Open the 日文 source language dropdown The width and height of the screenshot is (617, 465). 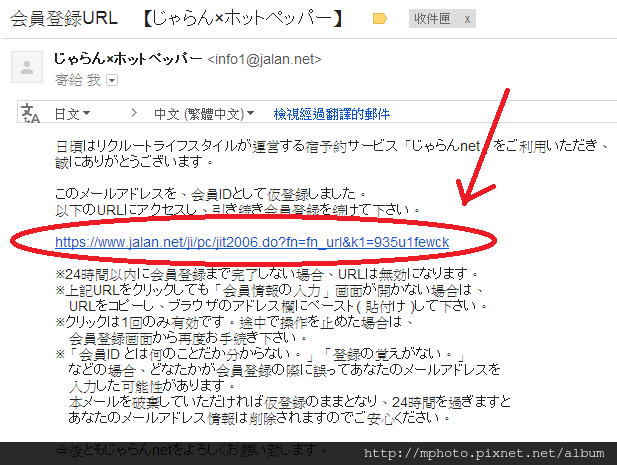pos(72,114)
